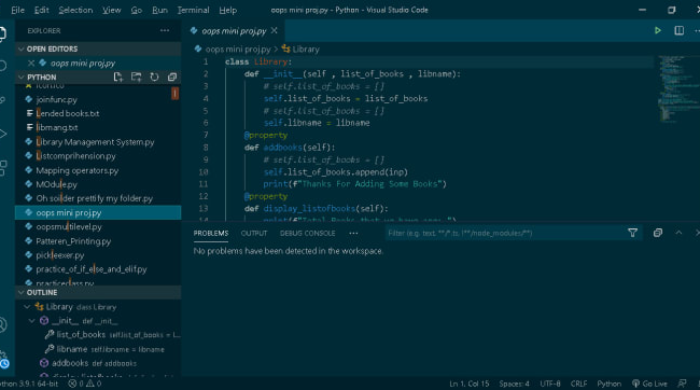
Task: Close oops mini proj.py in Open Editors
Action: pyautogui.click(x=31, y=63)
